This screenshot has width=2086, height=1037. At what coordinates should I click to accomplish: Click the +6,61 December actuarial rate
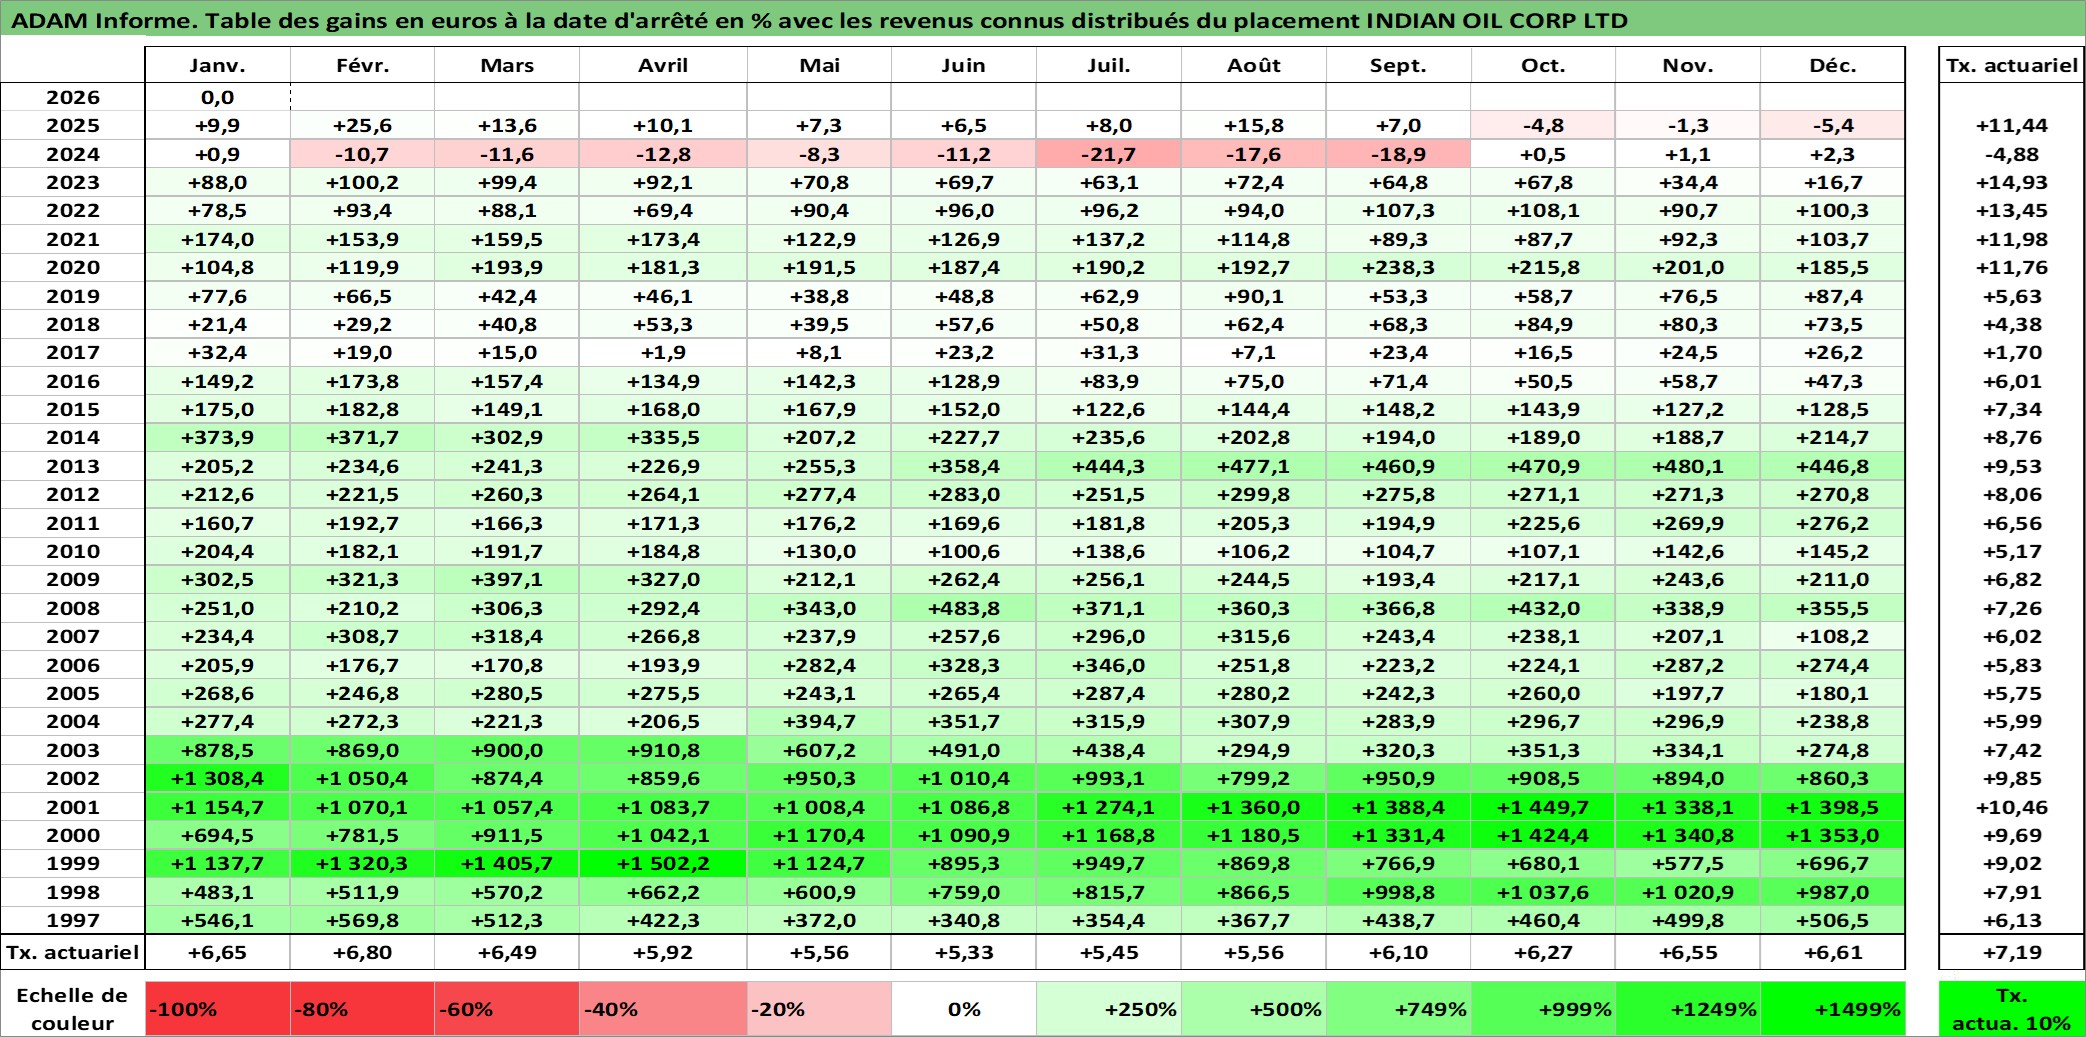1833,952
